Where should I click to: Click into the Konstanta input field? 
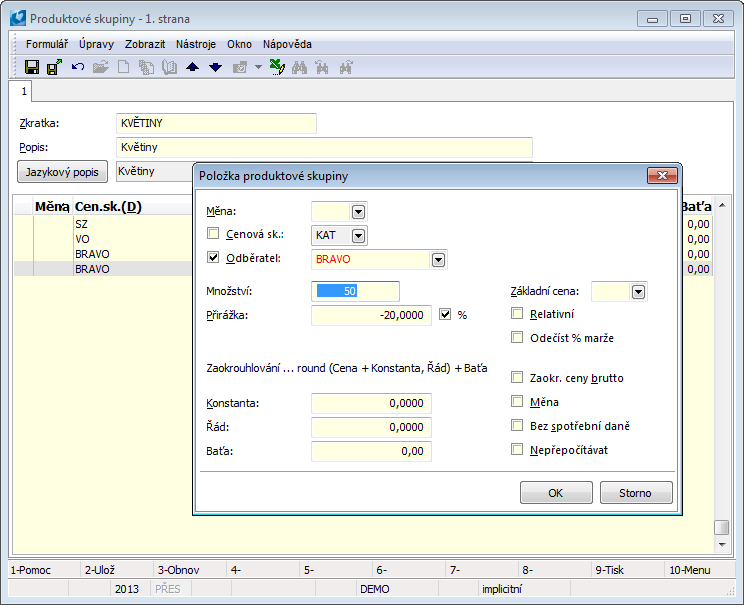(371, 403)
